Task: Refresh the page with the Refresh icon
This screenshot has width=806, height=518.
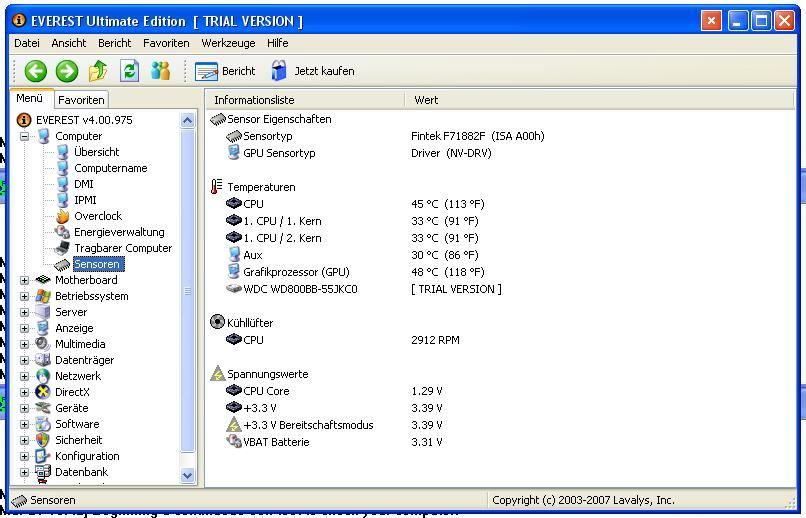Action: tap(129, 71)
